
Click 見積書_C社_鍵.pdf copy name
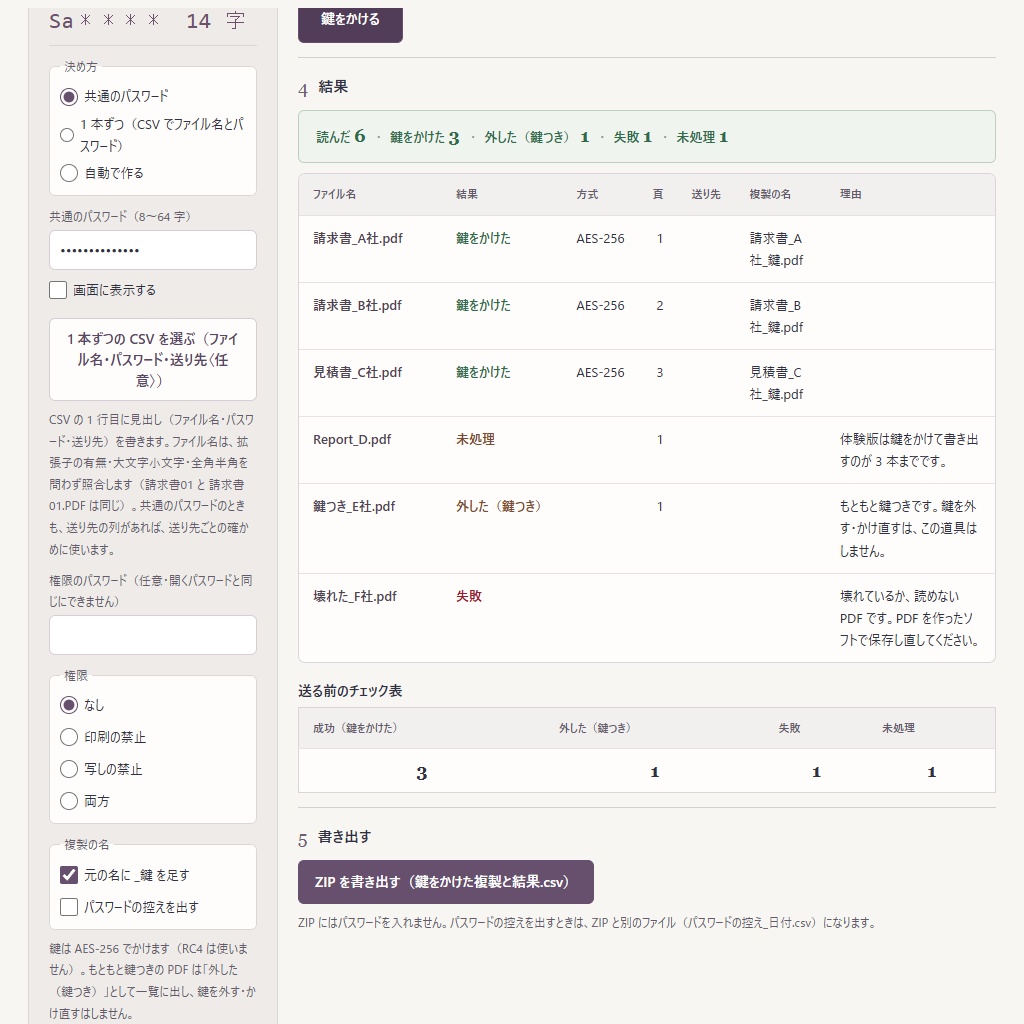tap(776, 383)
